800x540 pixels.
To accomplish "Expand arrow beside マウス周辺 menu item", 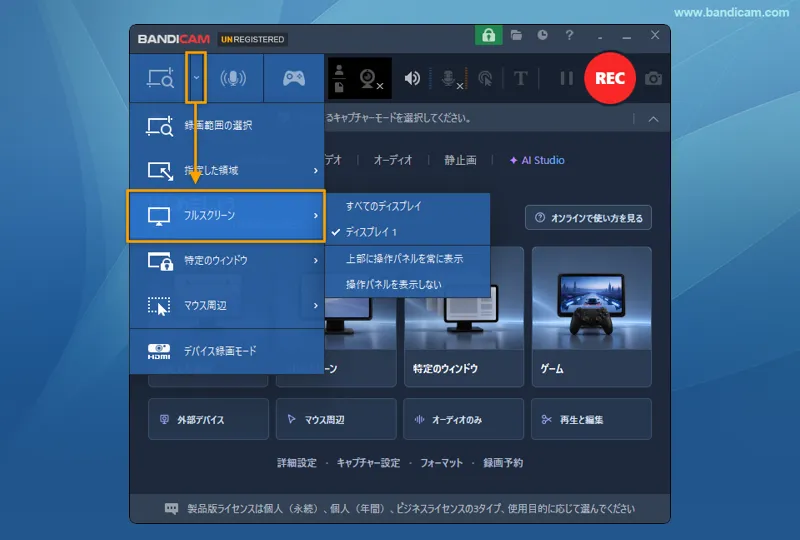I will pos(316,305).
